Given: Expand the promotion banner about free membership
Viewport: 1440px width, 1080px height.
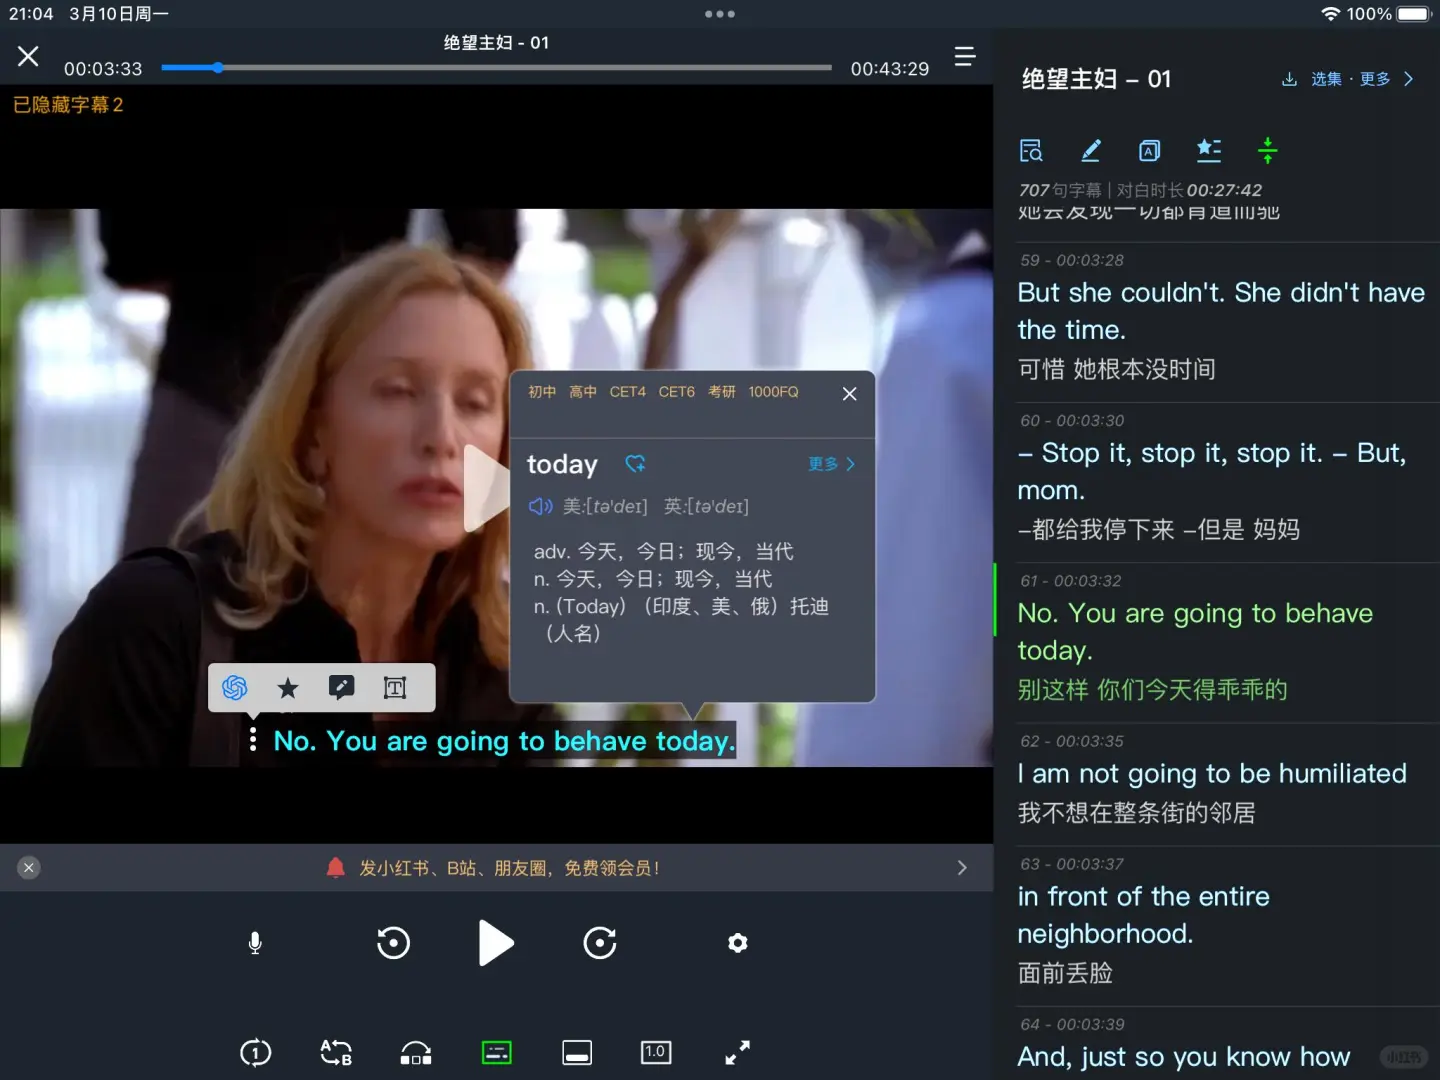Looking at the screenshot, I should (961, 868).
